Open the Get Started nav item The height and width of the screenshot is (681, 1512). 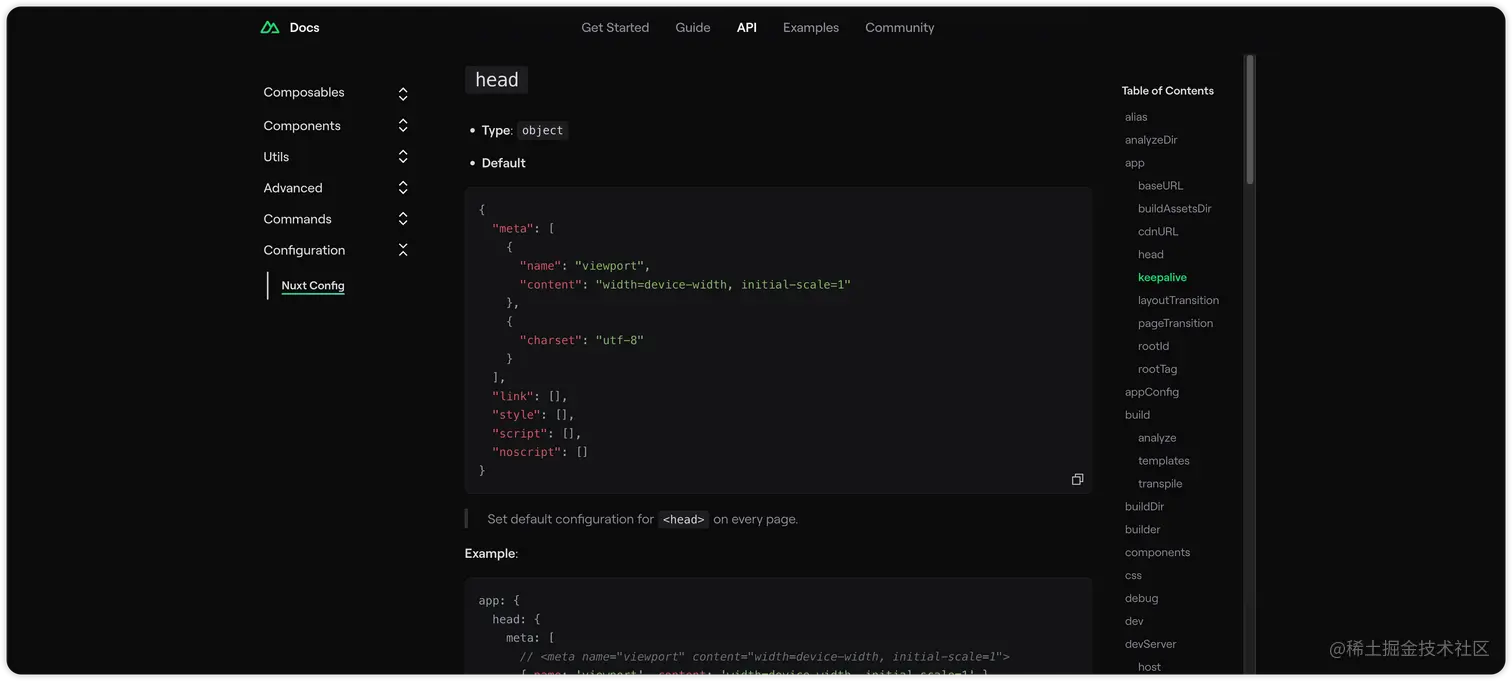coord(615,28)
